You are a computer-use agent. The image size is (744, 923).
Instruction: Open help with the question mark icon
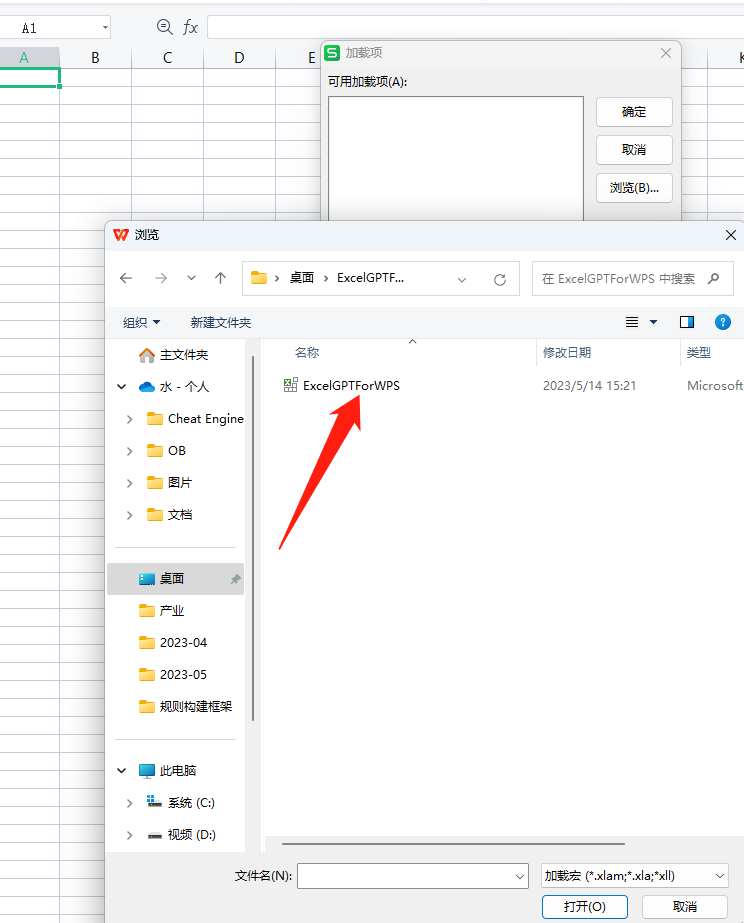pyautogui.click(x=723, y=322)
